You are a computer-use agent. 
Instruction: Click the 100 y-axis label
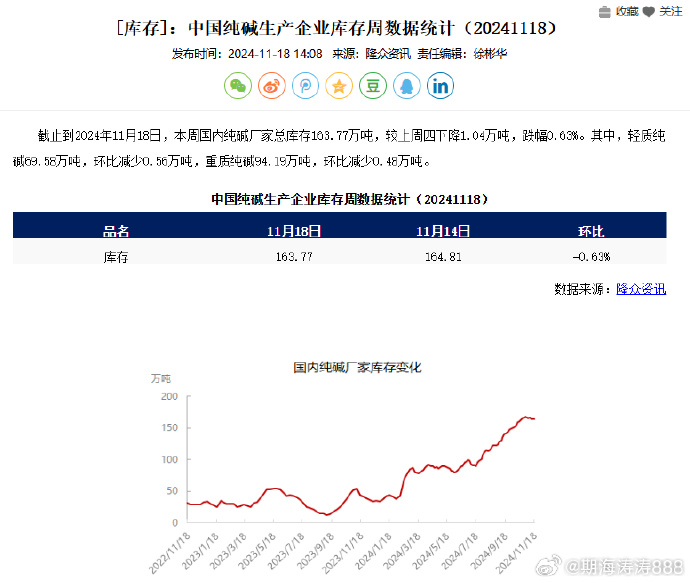coord(169,459)
